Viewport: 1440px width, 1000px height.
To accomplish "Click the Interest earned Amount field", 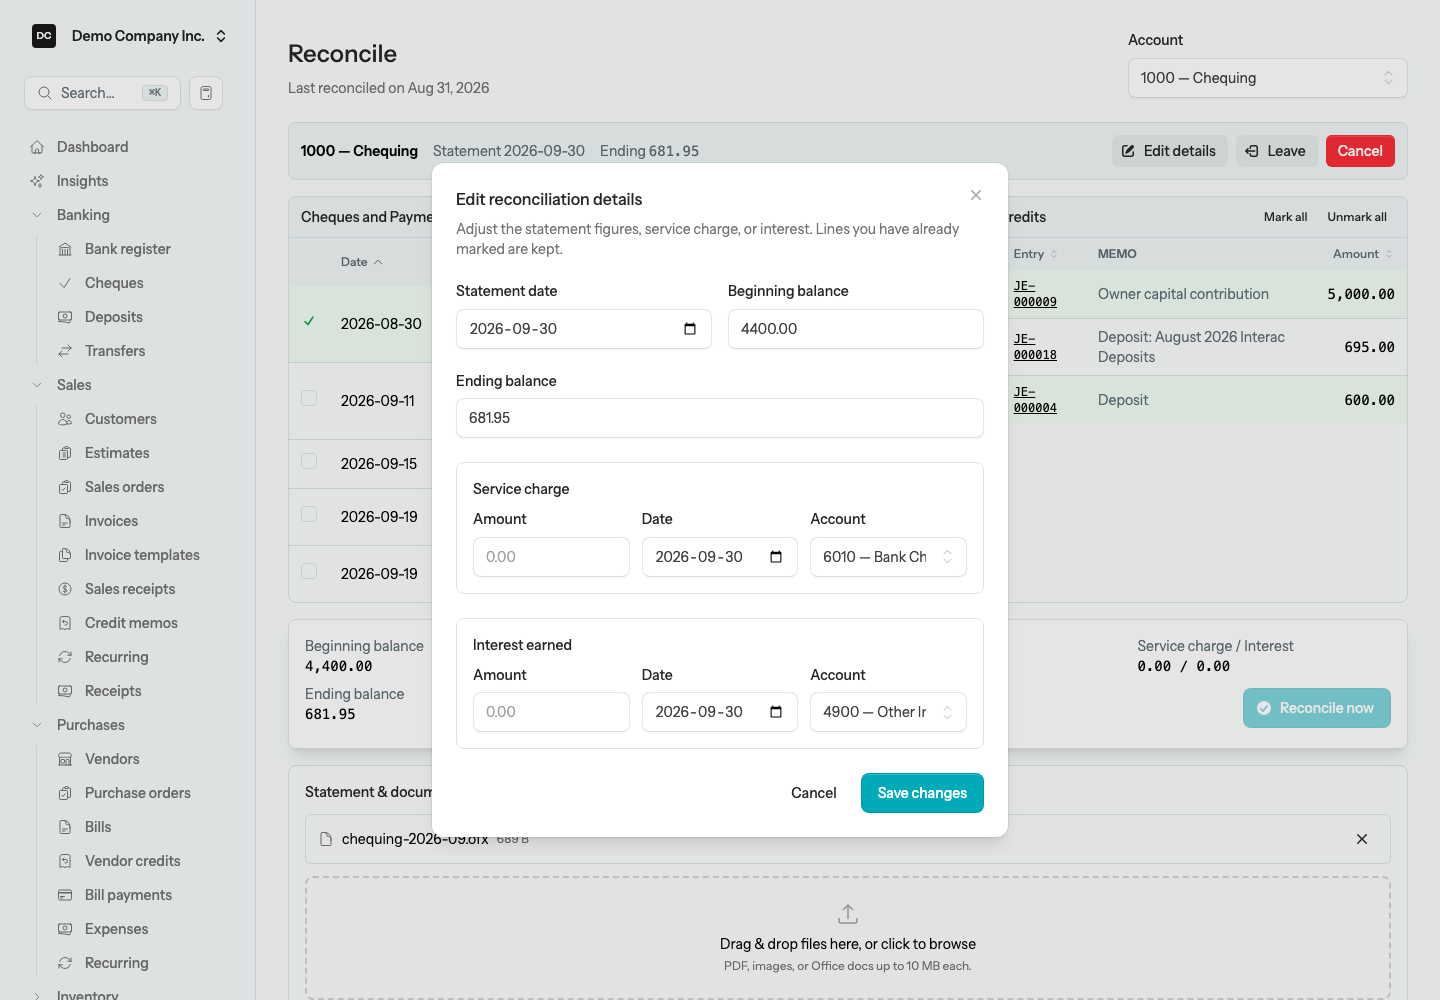I will point(551,712).
